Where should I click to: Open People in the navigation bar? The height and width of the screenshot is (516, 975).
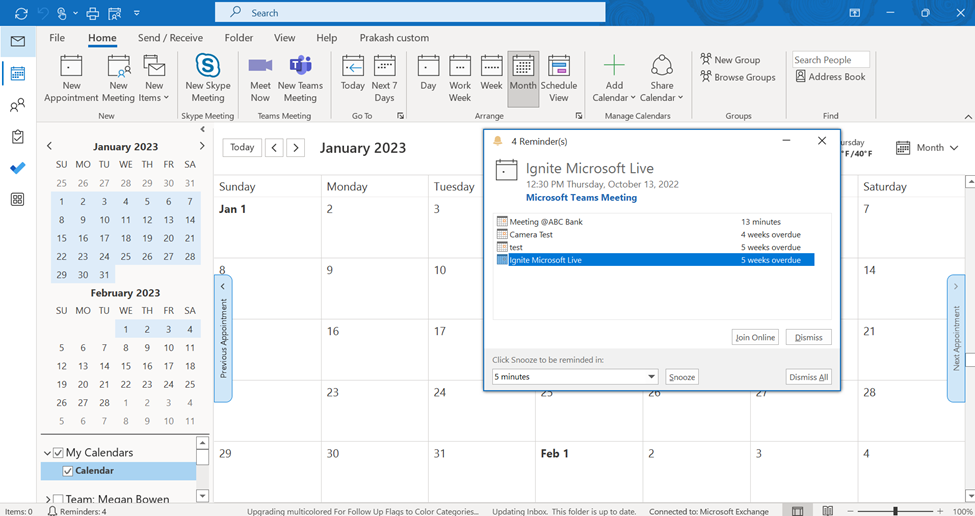17,105
